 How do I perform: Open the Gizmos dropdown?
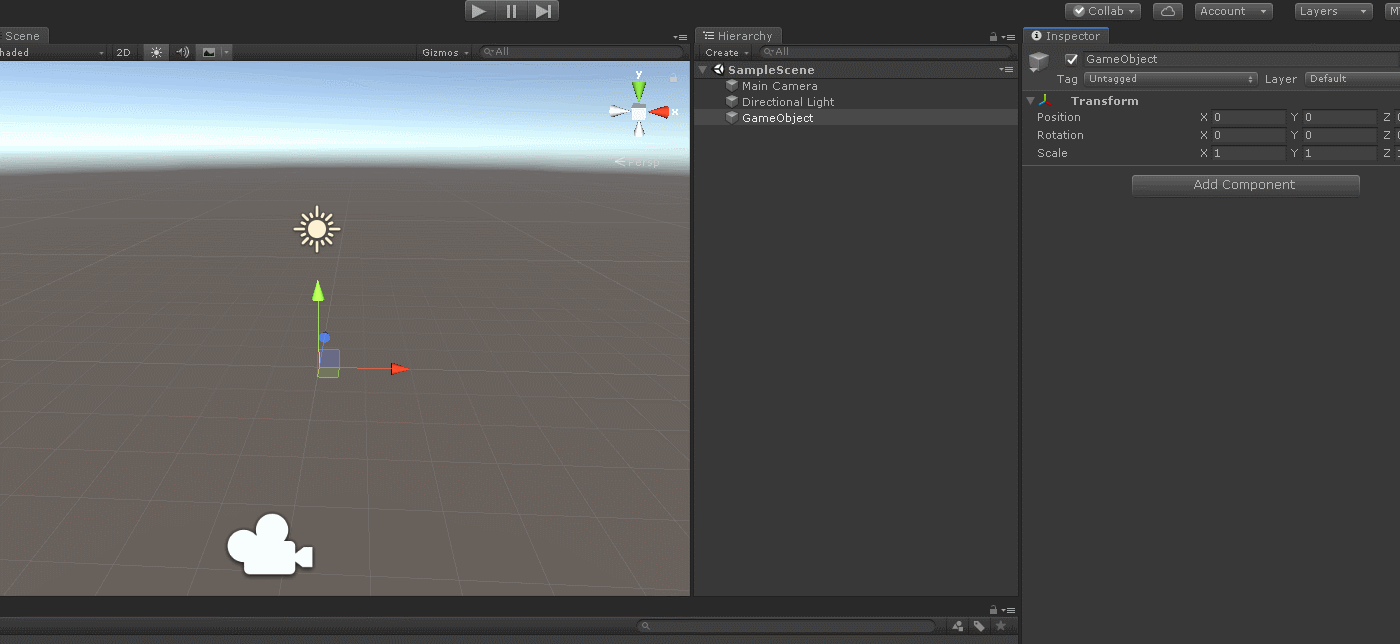pyautogui.click(x=444, y=52)
